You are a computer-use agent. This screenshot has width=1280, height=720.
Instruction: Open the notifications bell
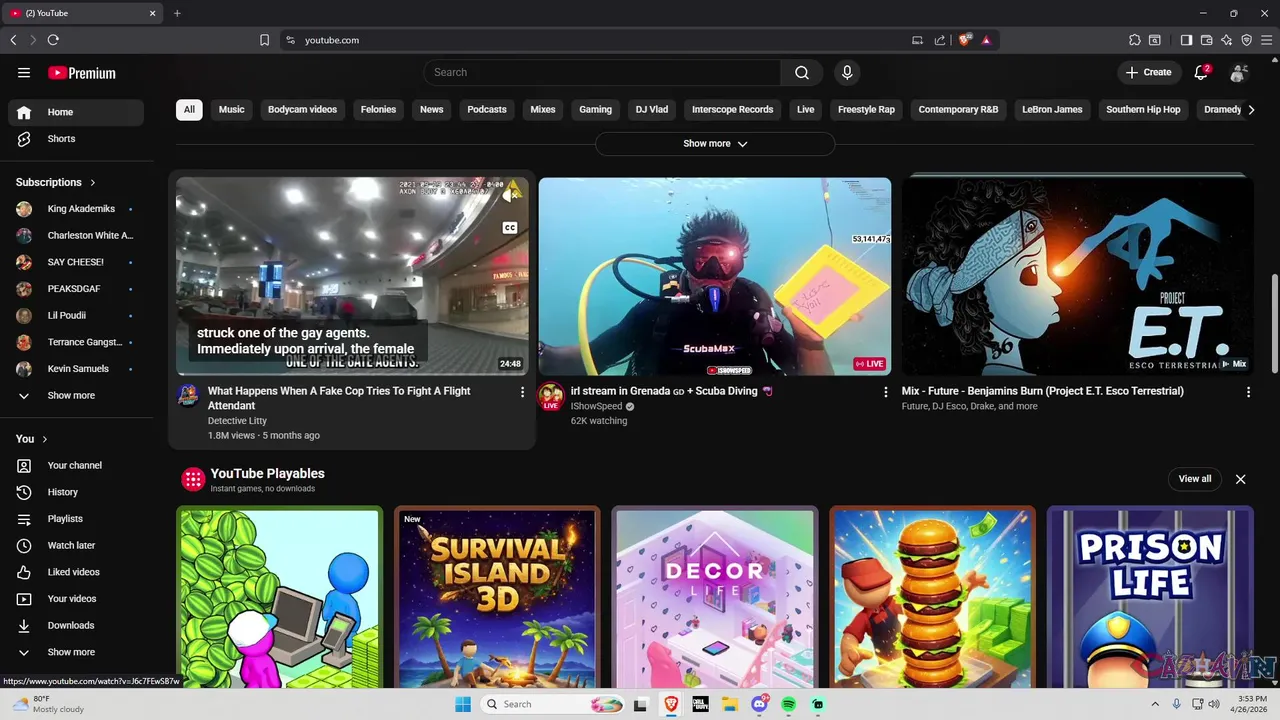point(1201,72)
